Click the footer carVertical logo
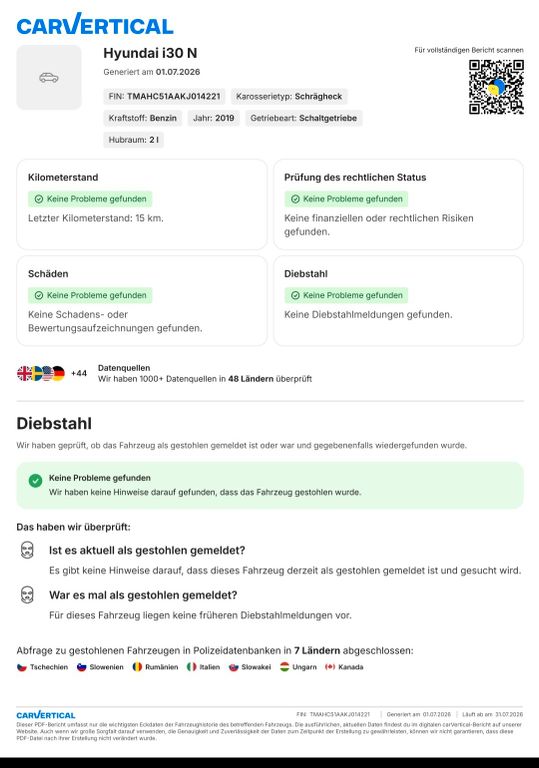The image size is (539, 768). pos(46,715)
